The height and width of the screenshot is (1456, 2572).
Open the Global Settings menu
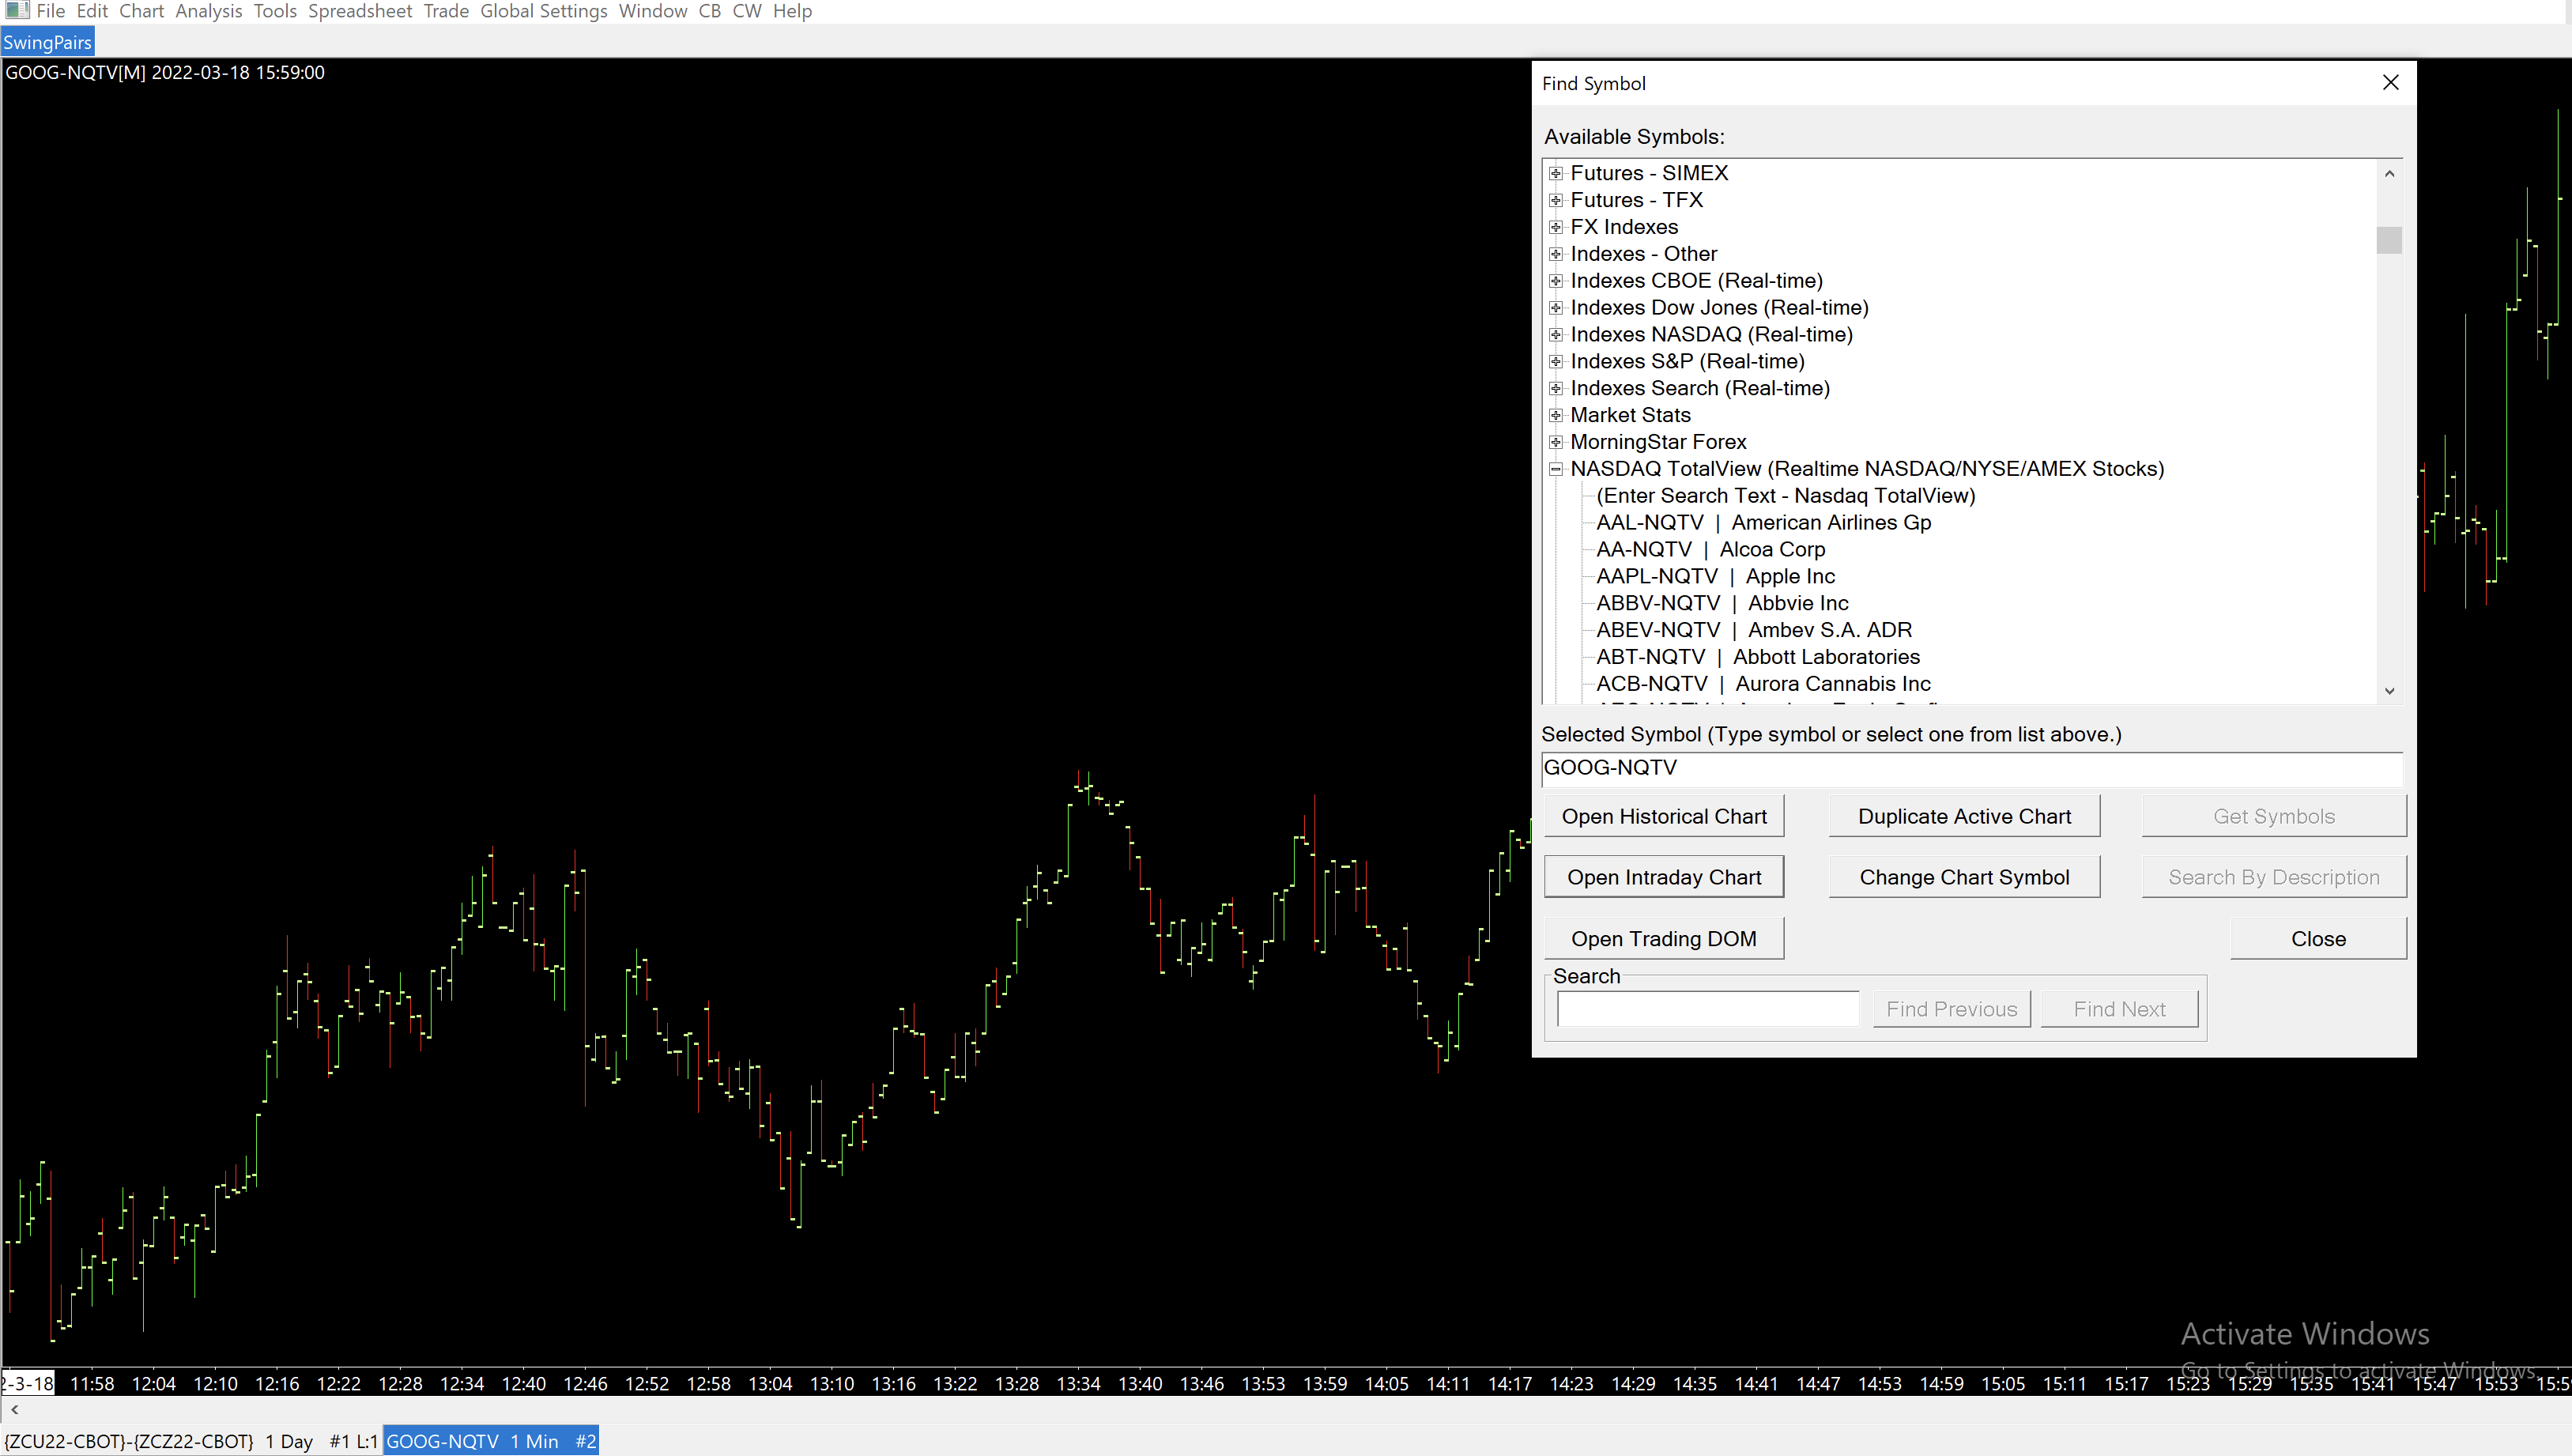coord(543,11)
